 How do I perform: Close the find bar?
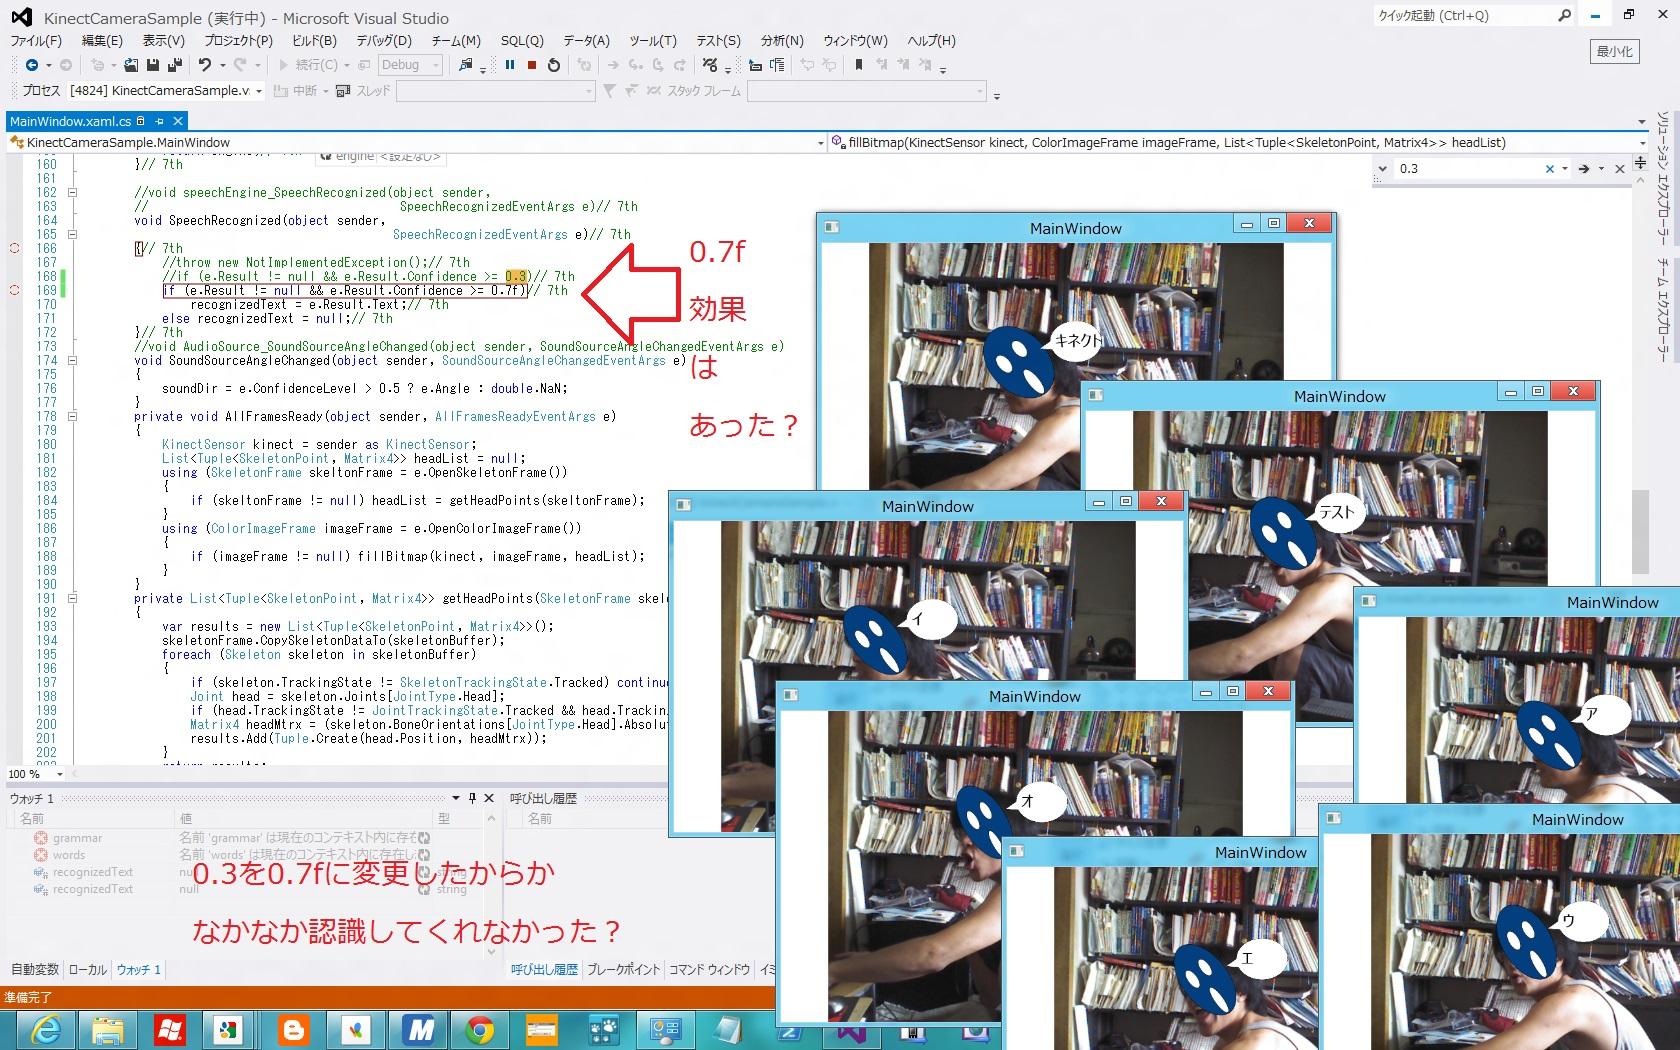coord(1620,169)
